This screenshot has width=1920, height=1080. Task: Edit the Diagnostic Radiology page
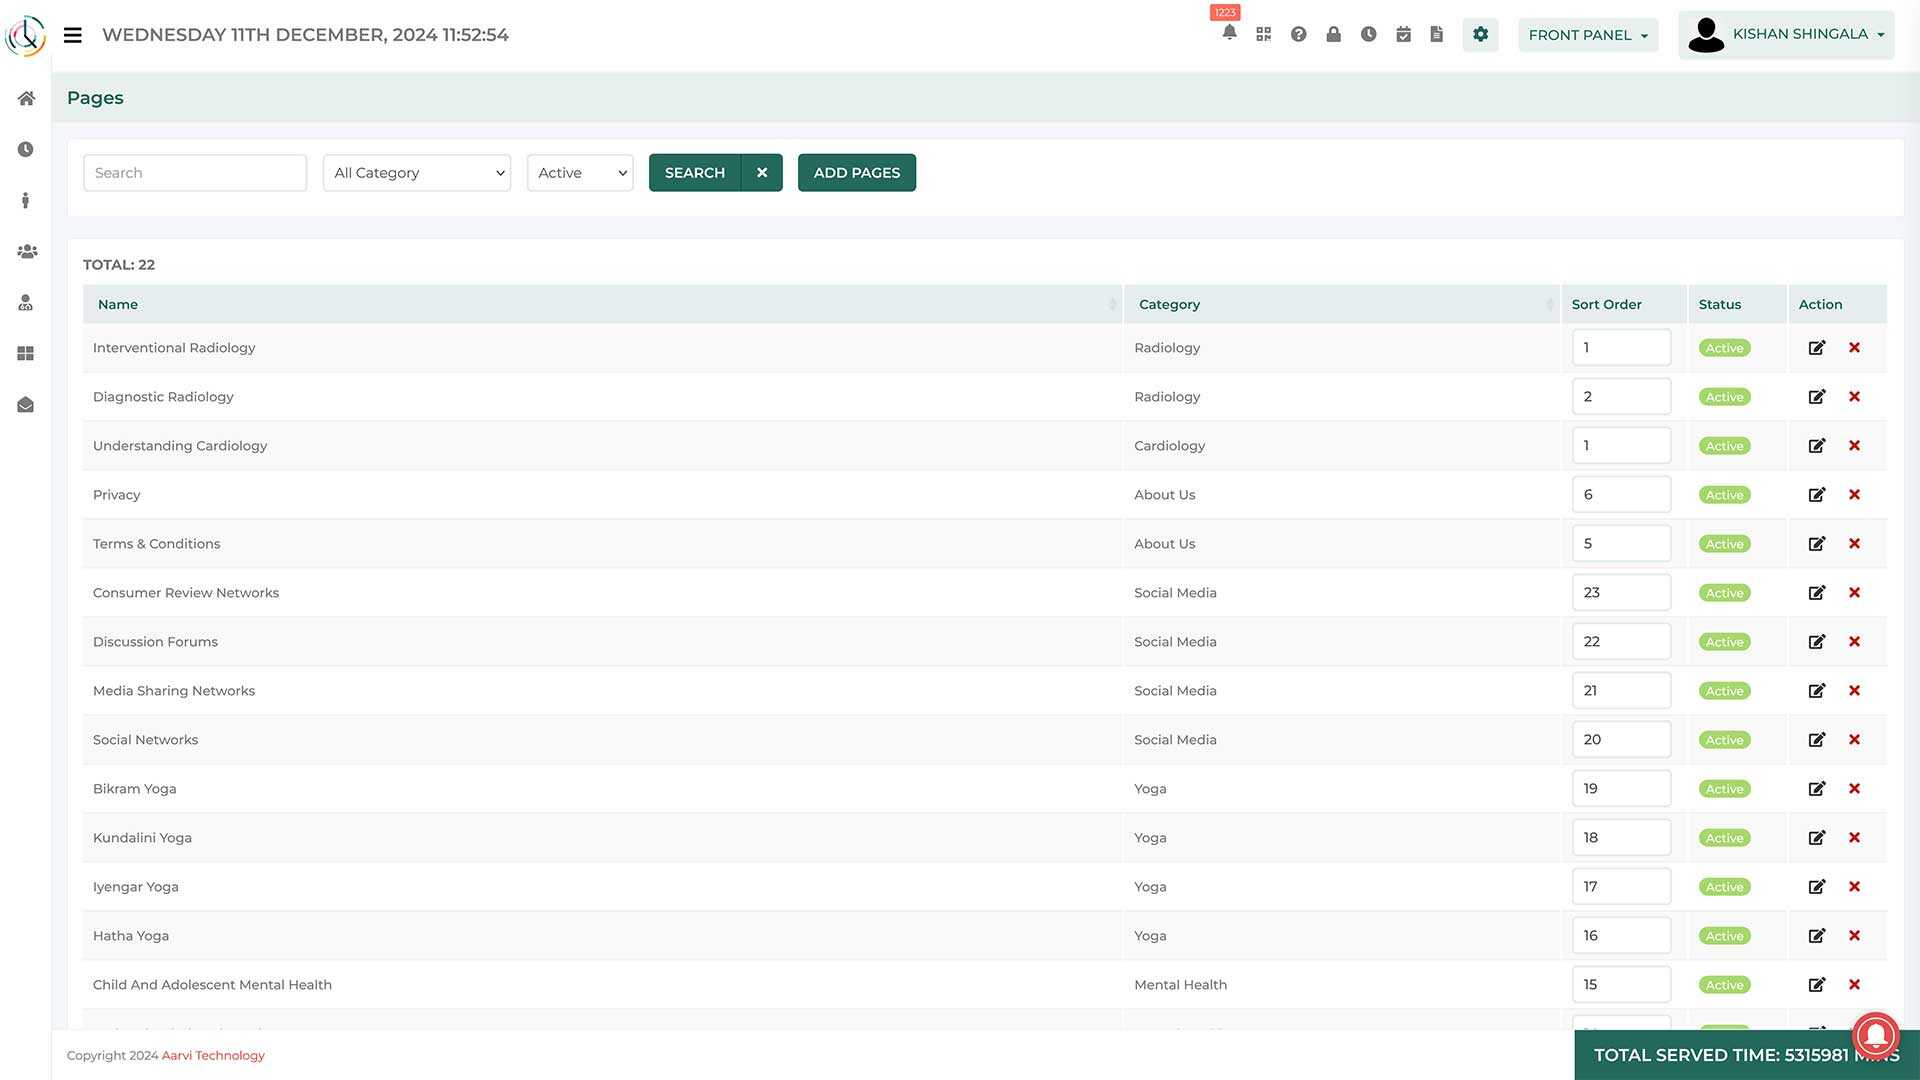1816,397
